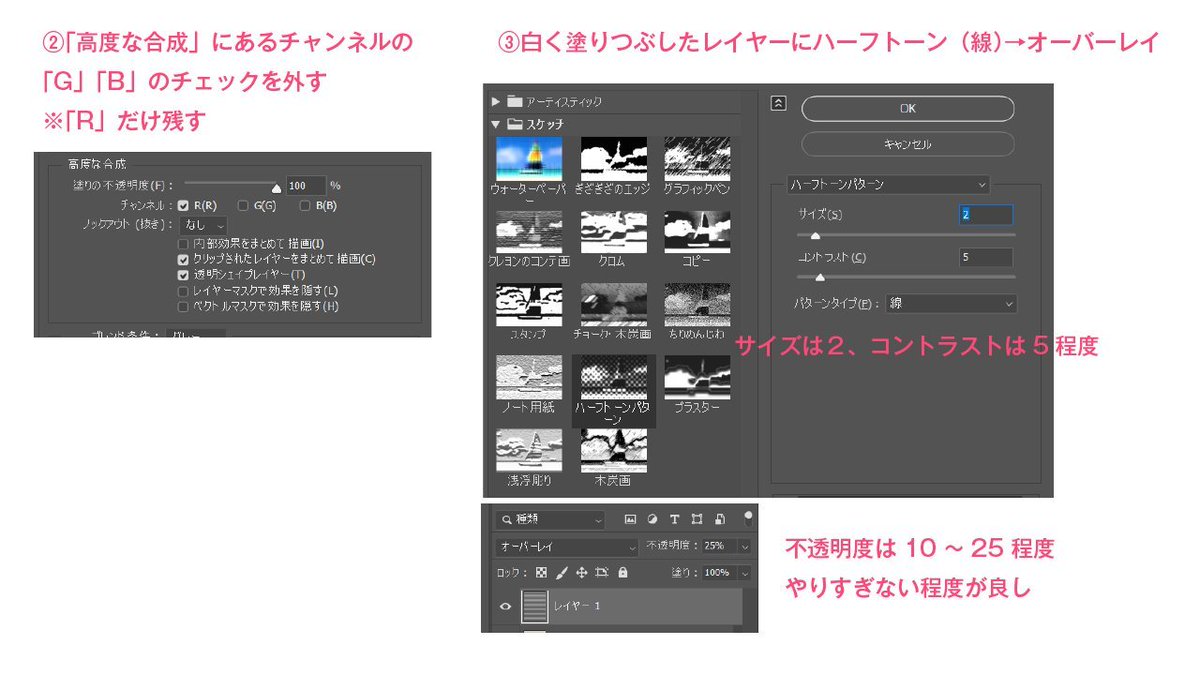Check the G(G) channel checkbox
Image resolution: width=1200 pixels, height=675 pixels.
click(243, 205)
